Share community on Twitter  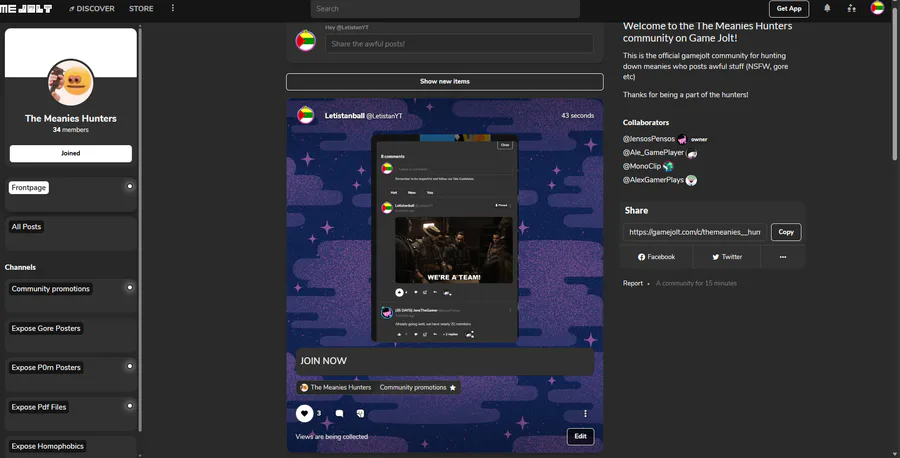[x=727, y=257]
